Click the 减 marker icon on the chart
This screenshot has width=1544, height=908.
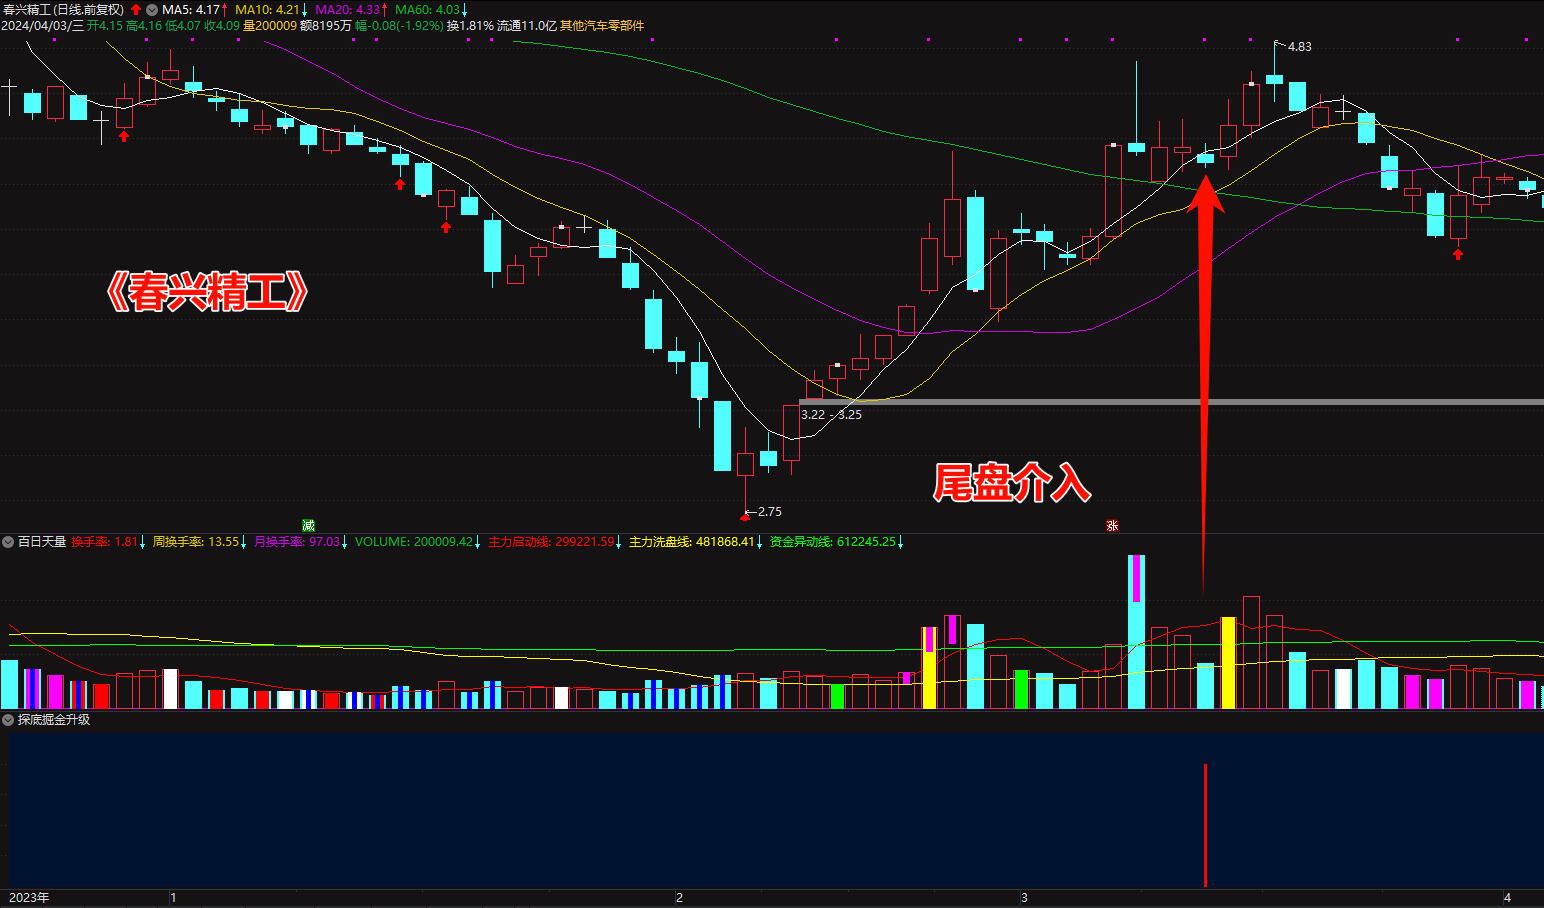pos(308,525)
